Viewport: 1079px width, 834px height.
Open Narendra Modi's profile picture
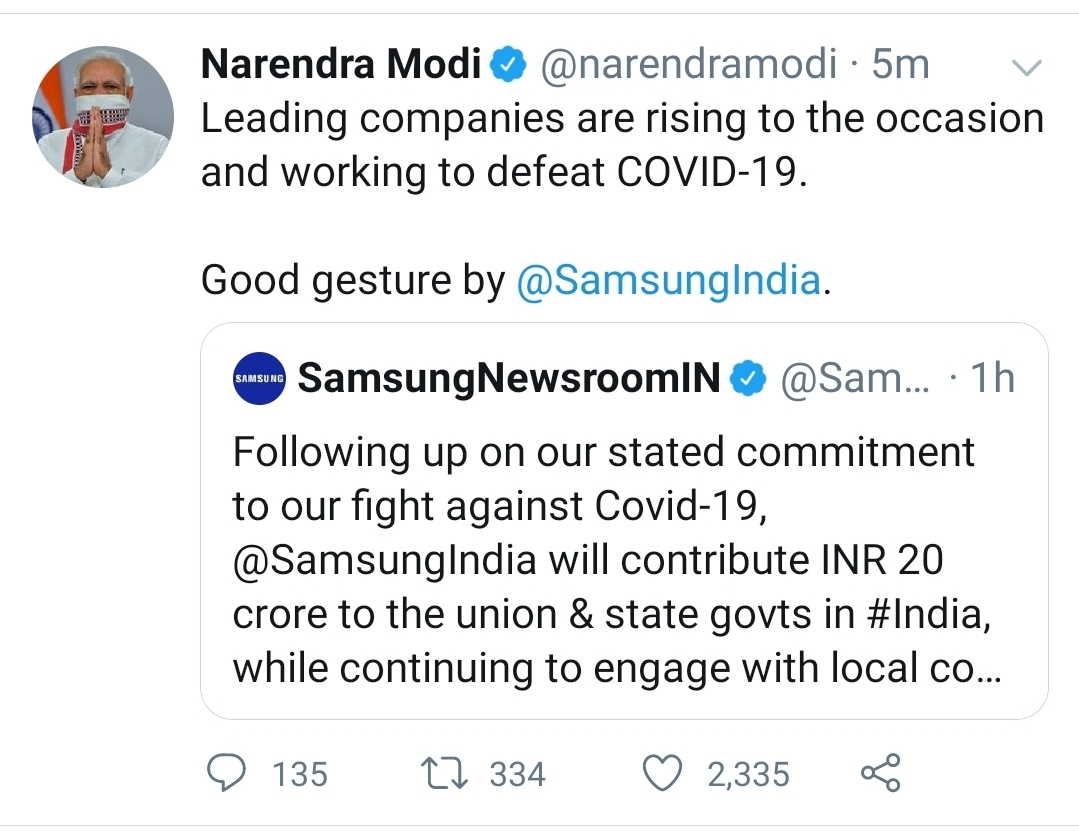(103, 117)
